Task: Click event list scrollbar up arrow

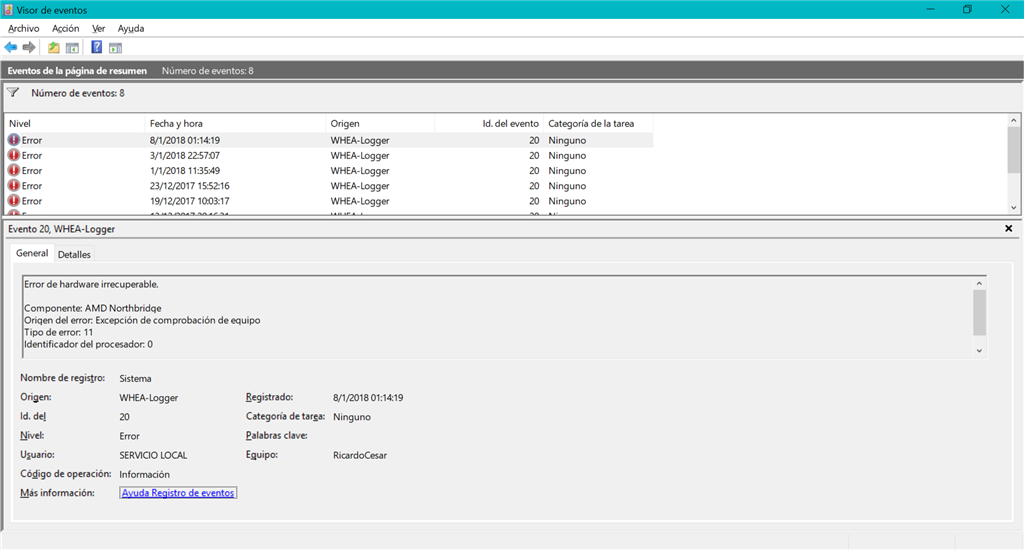Action: tap(1014, 120)
